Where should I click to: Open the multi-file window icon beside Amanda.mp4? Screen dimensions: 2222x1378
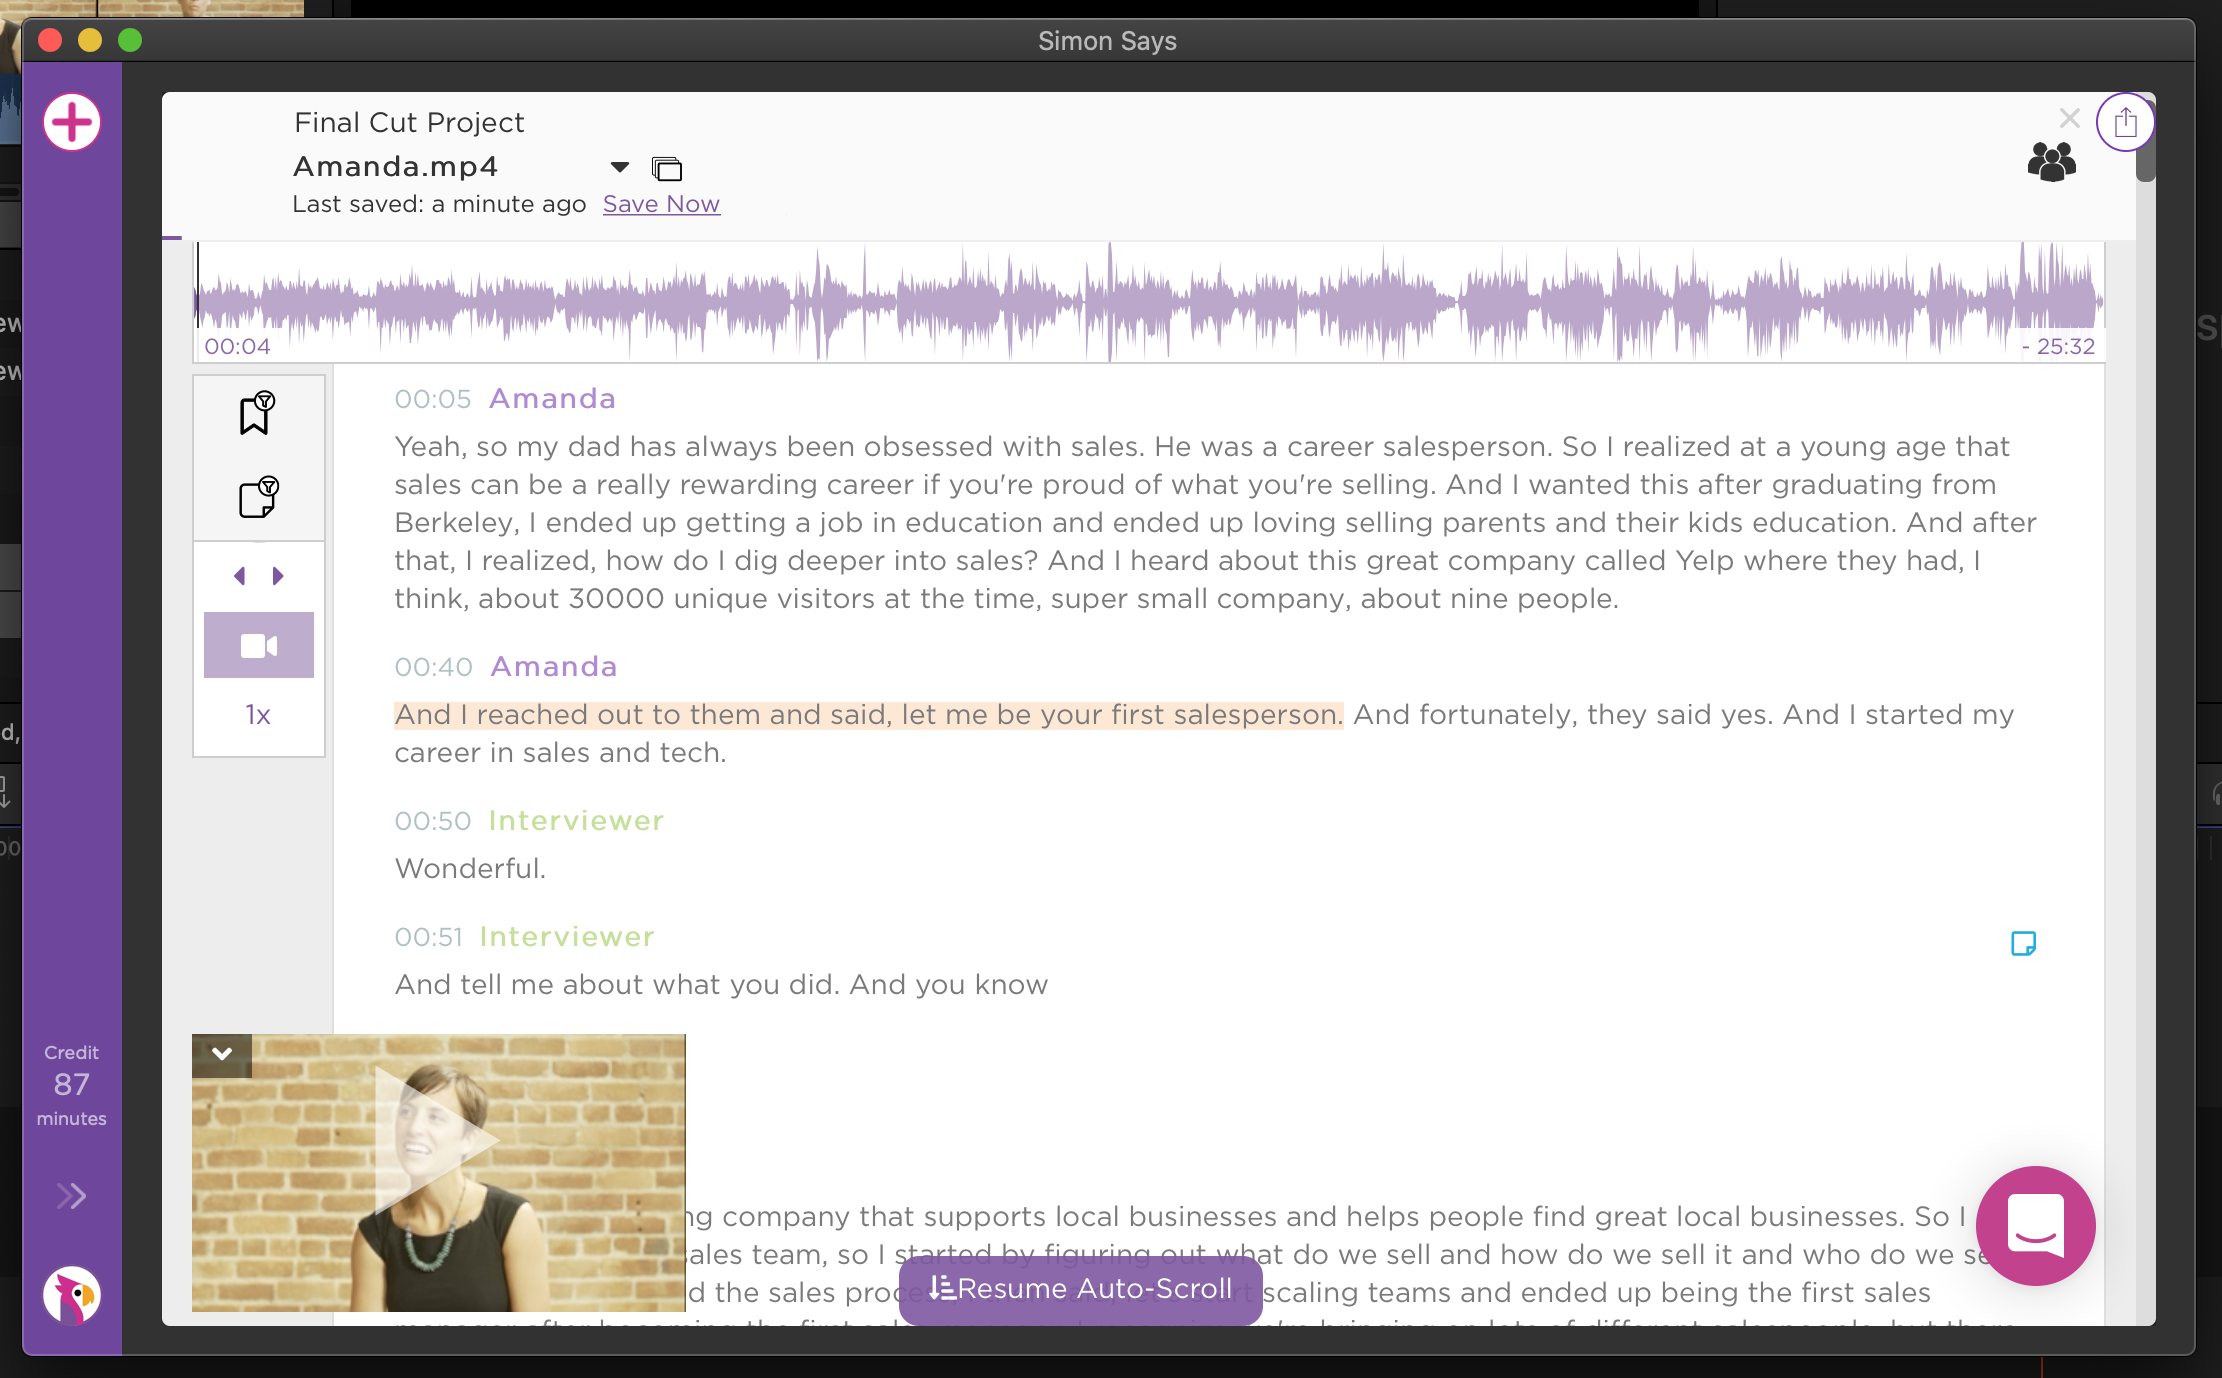(x=667, y=168)
